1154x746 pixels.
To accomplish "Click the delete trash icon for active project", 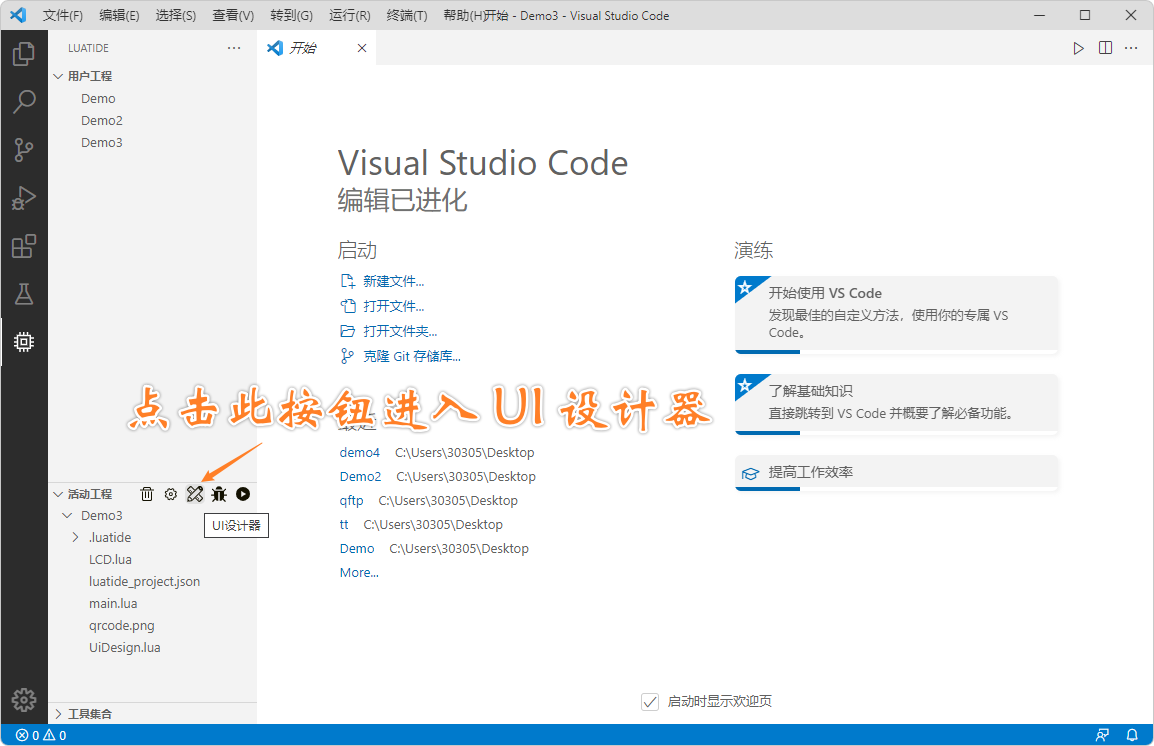I will (x=147, y=494).
